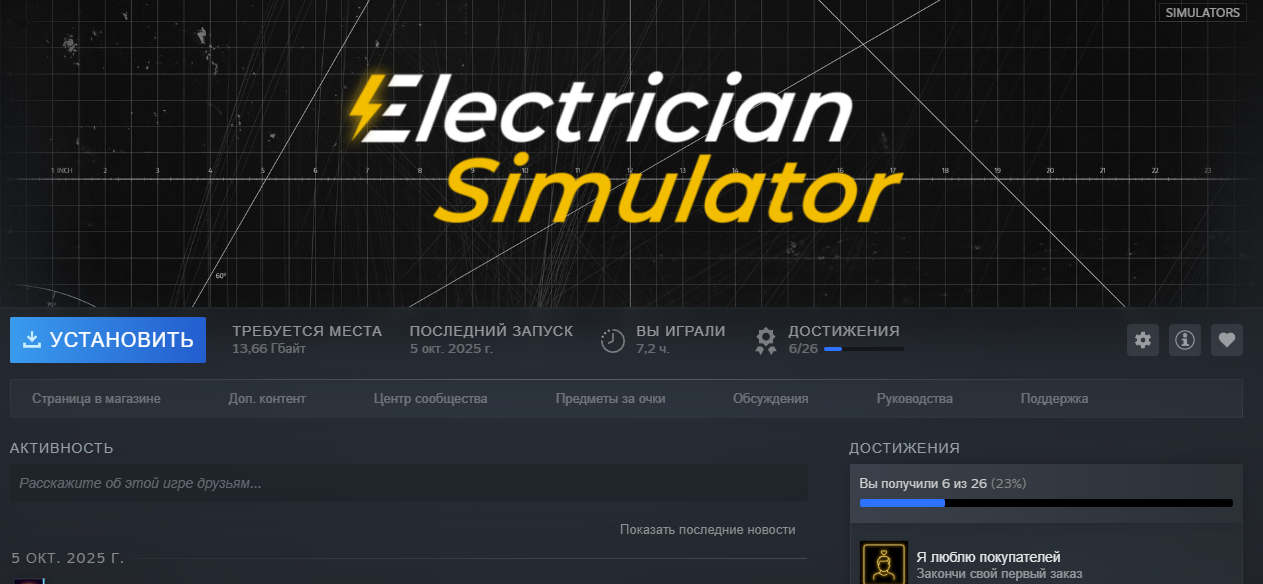The width and height of the screenshot is (1263, 584).
Task: Click the blue Установить install button
Action: click(x=108, y=340)
